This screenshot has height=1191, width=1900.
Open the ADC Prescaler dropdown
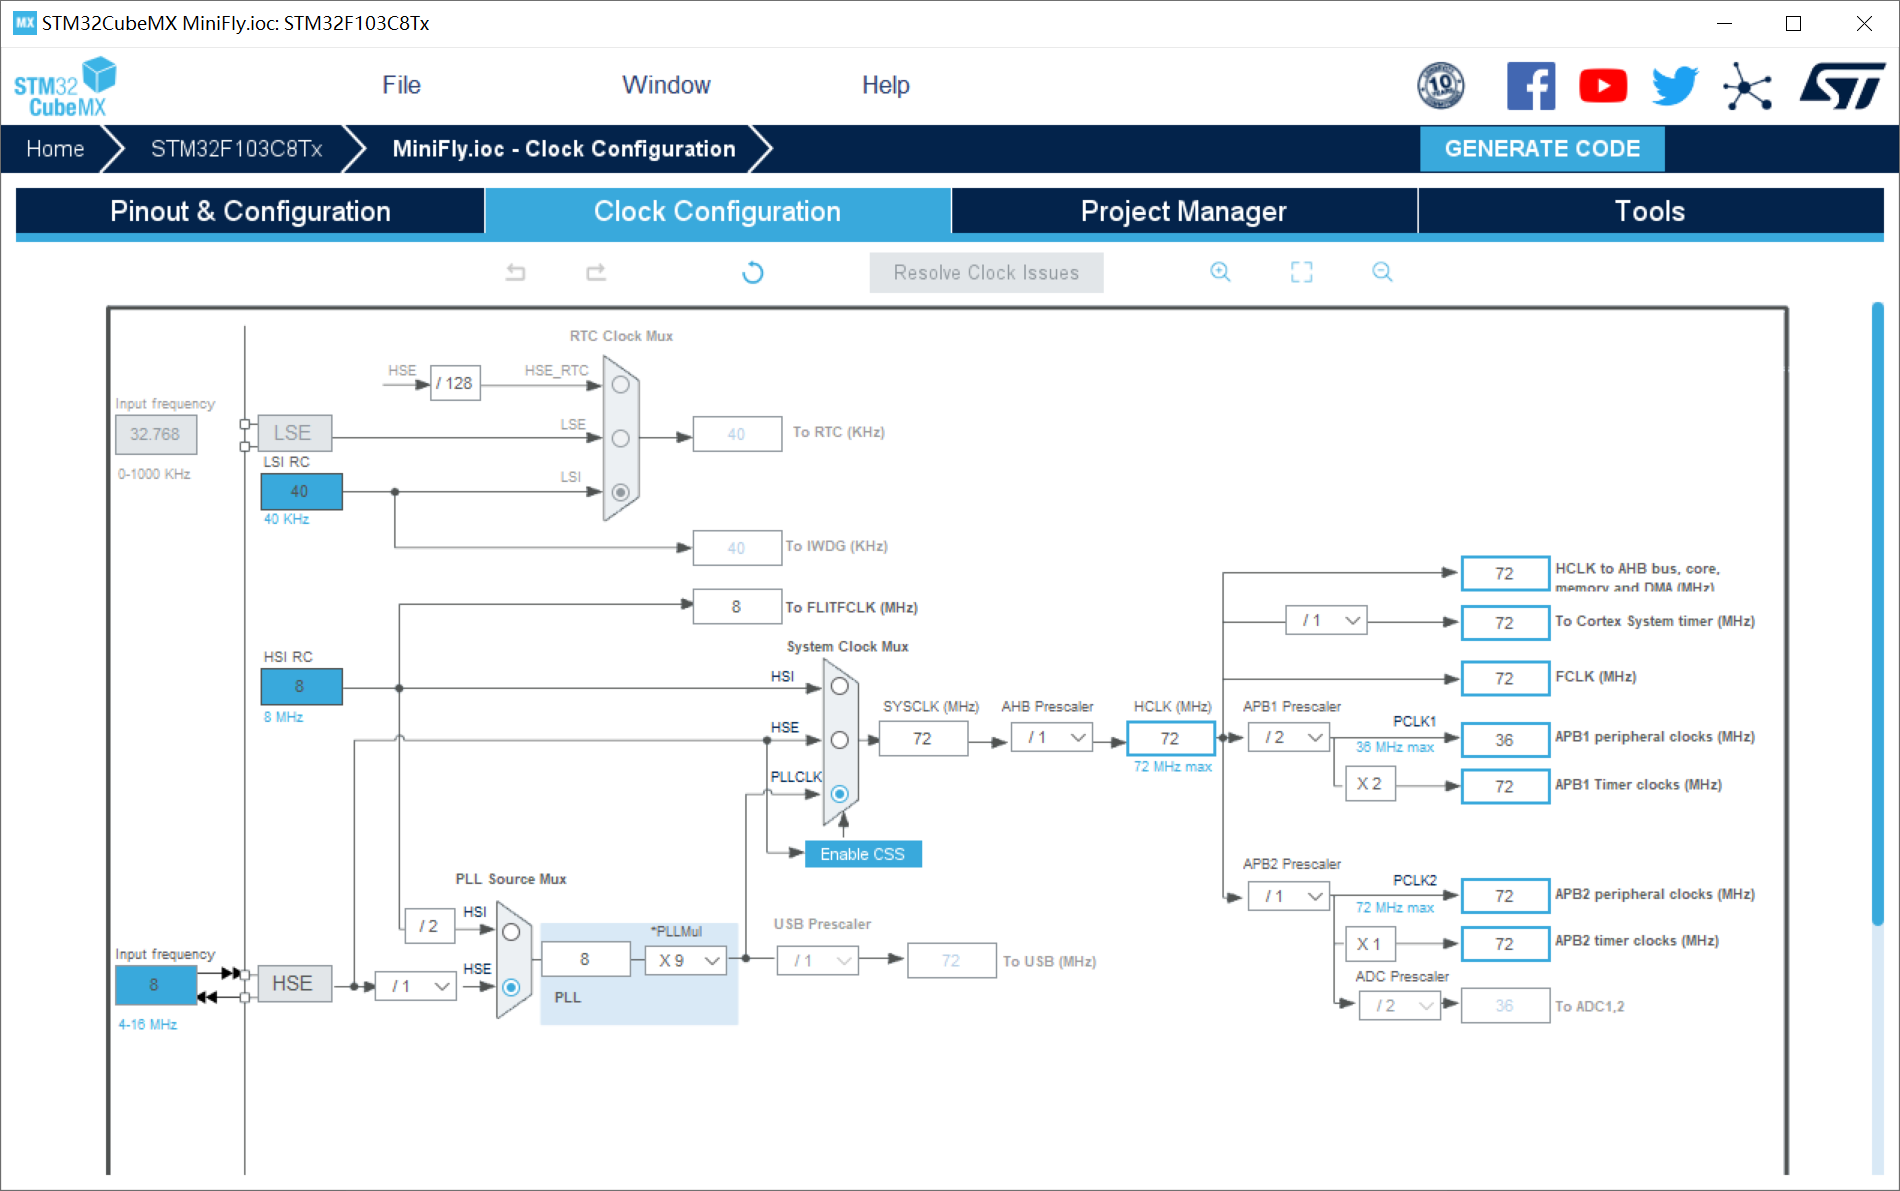click(1400, 1006)
